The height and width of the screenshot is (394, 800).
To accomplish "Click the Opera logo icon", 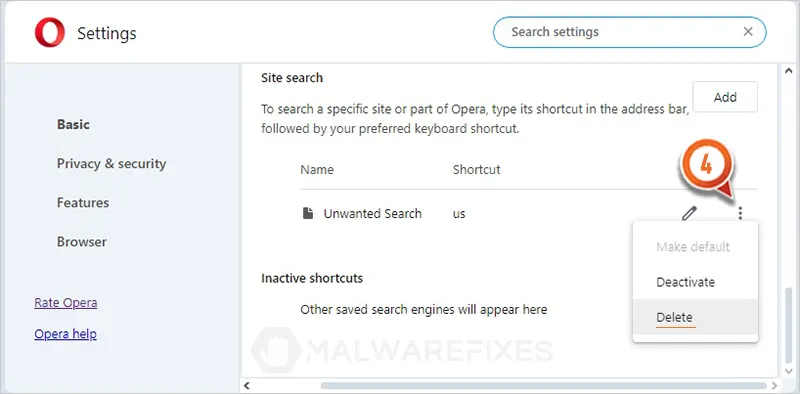I will (49, 33).
